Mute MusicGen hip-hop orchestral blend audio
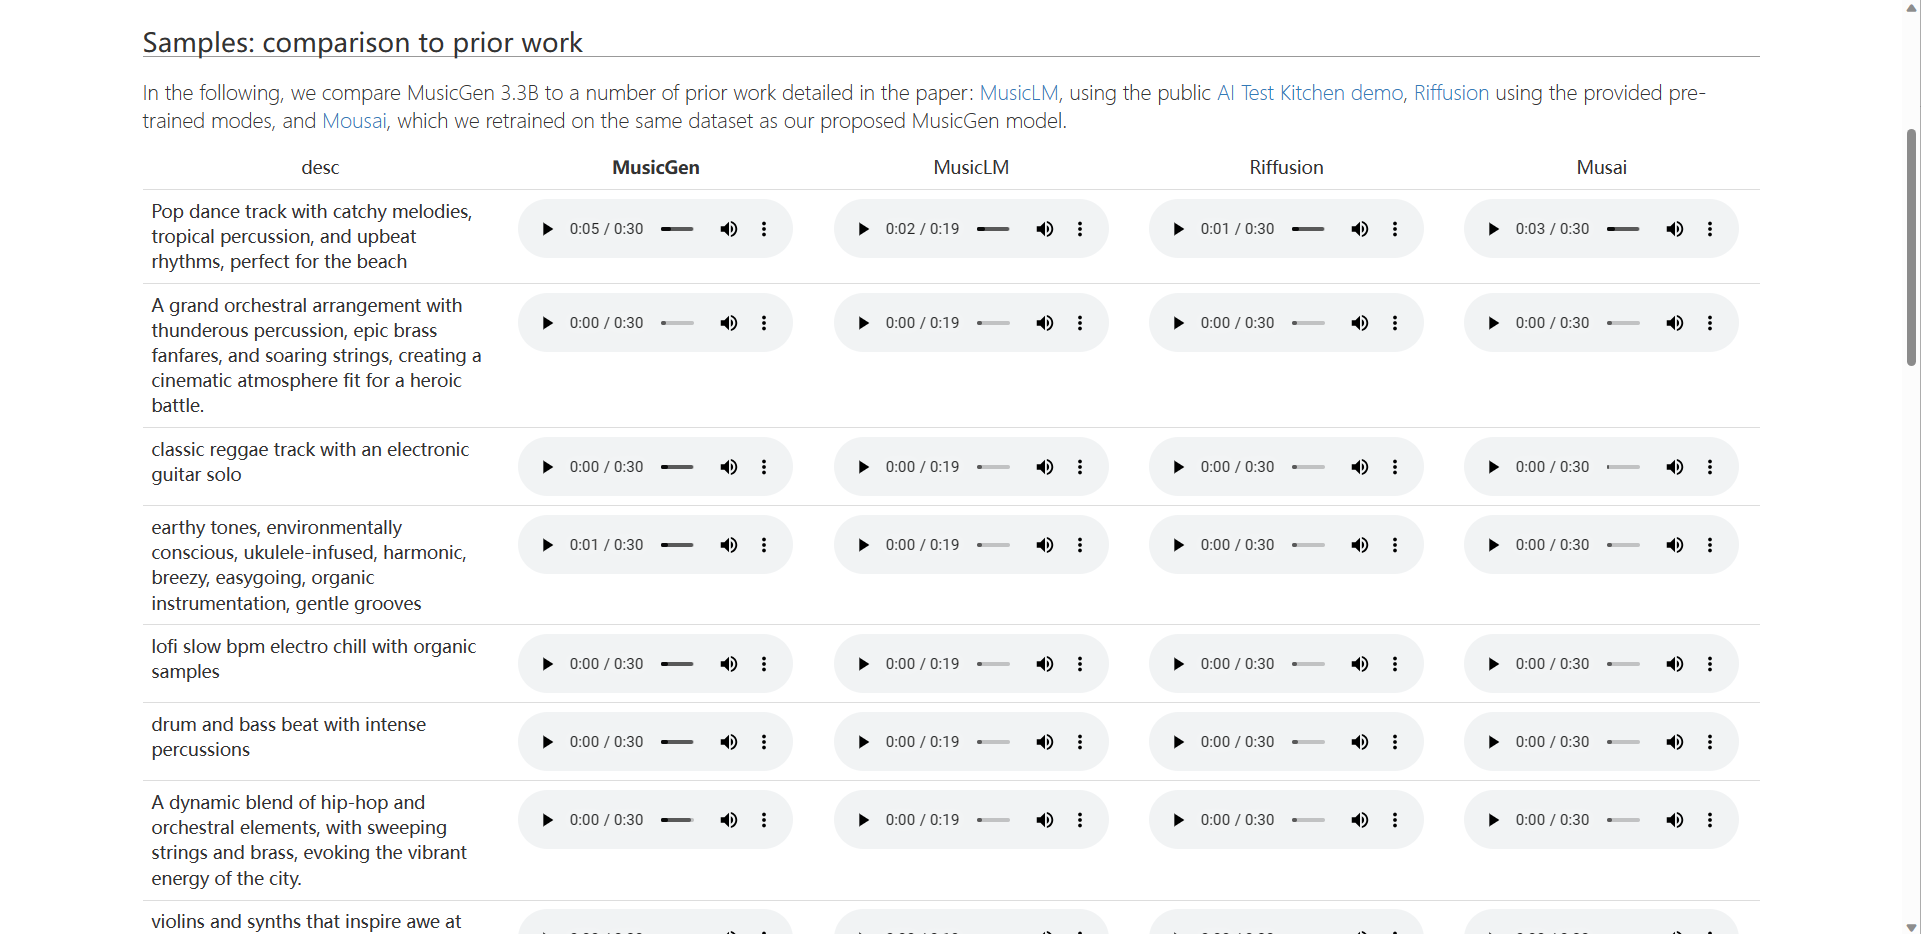 click(729, 820)
